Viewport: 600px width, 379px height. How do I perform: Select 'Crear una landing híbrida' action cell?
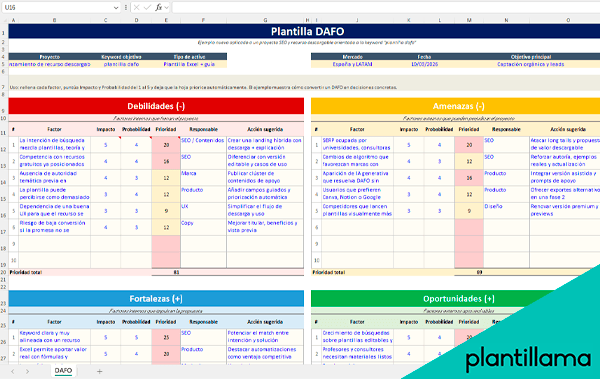coord(265,145)
